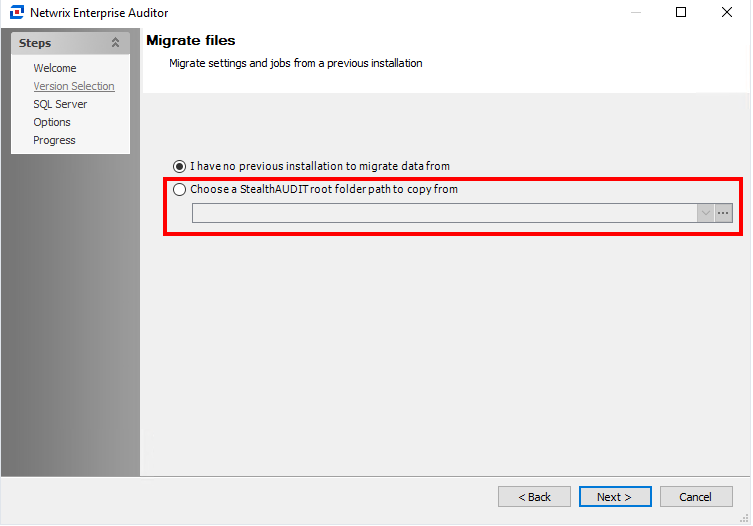Select the Options step
Viewport: 753px width, 526px height.
point(52,122)
